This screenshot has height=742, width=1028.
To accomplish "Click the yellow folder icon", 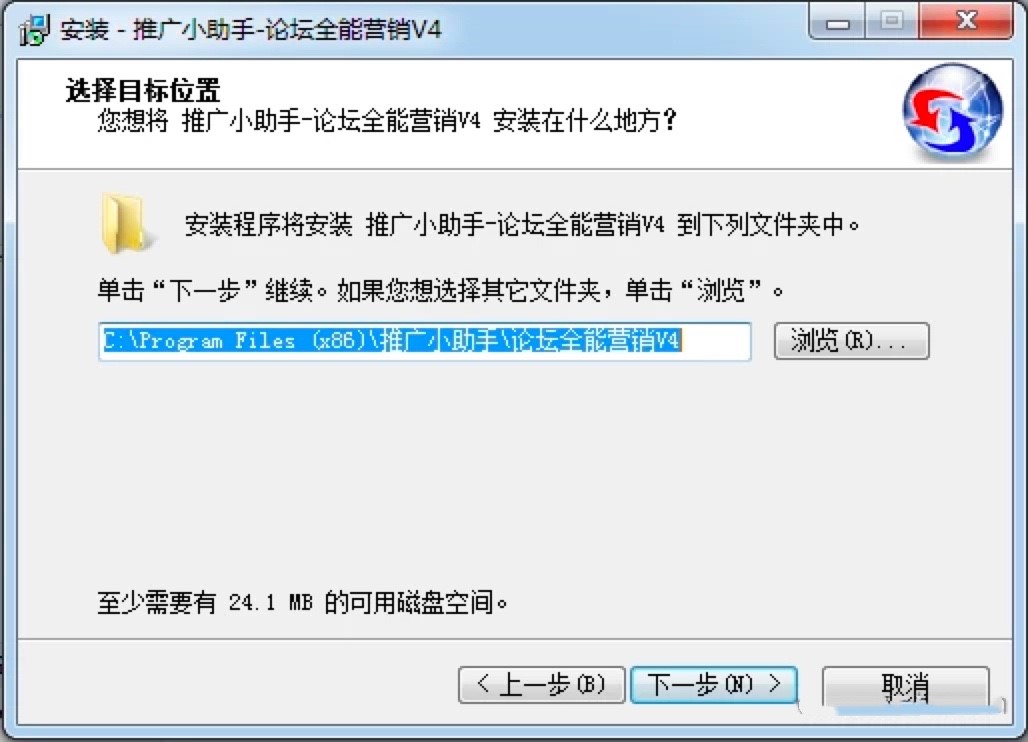I will click(x=125, y=224).
